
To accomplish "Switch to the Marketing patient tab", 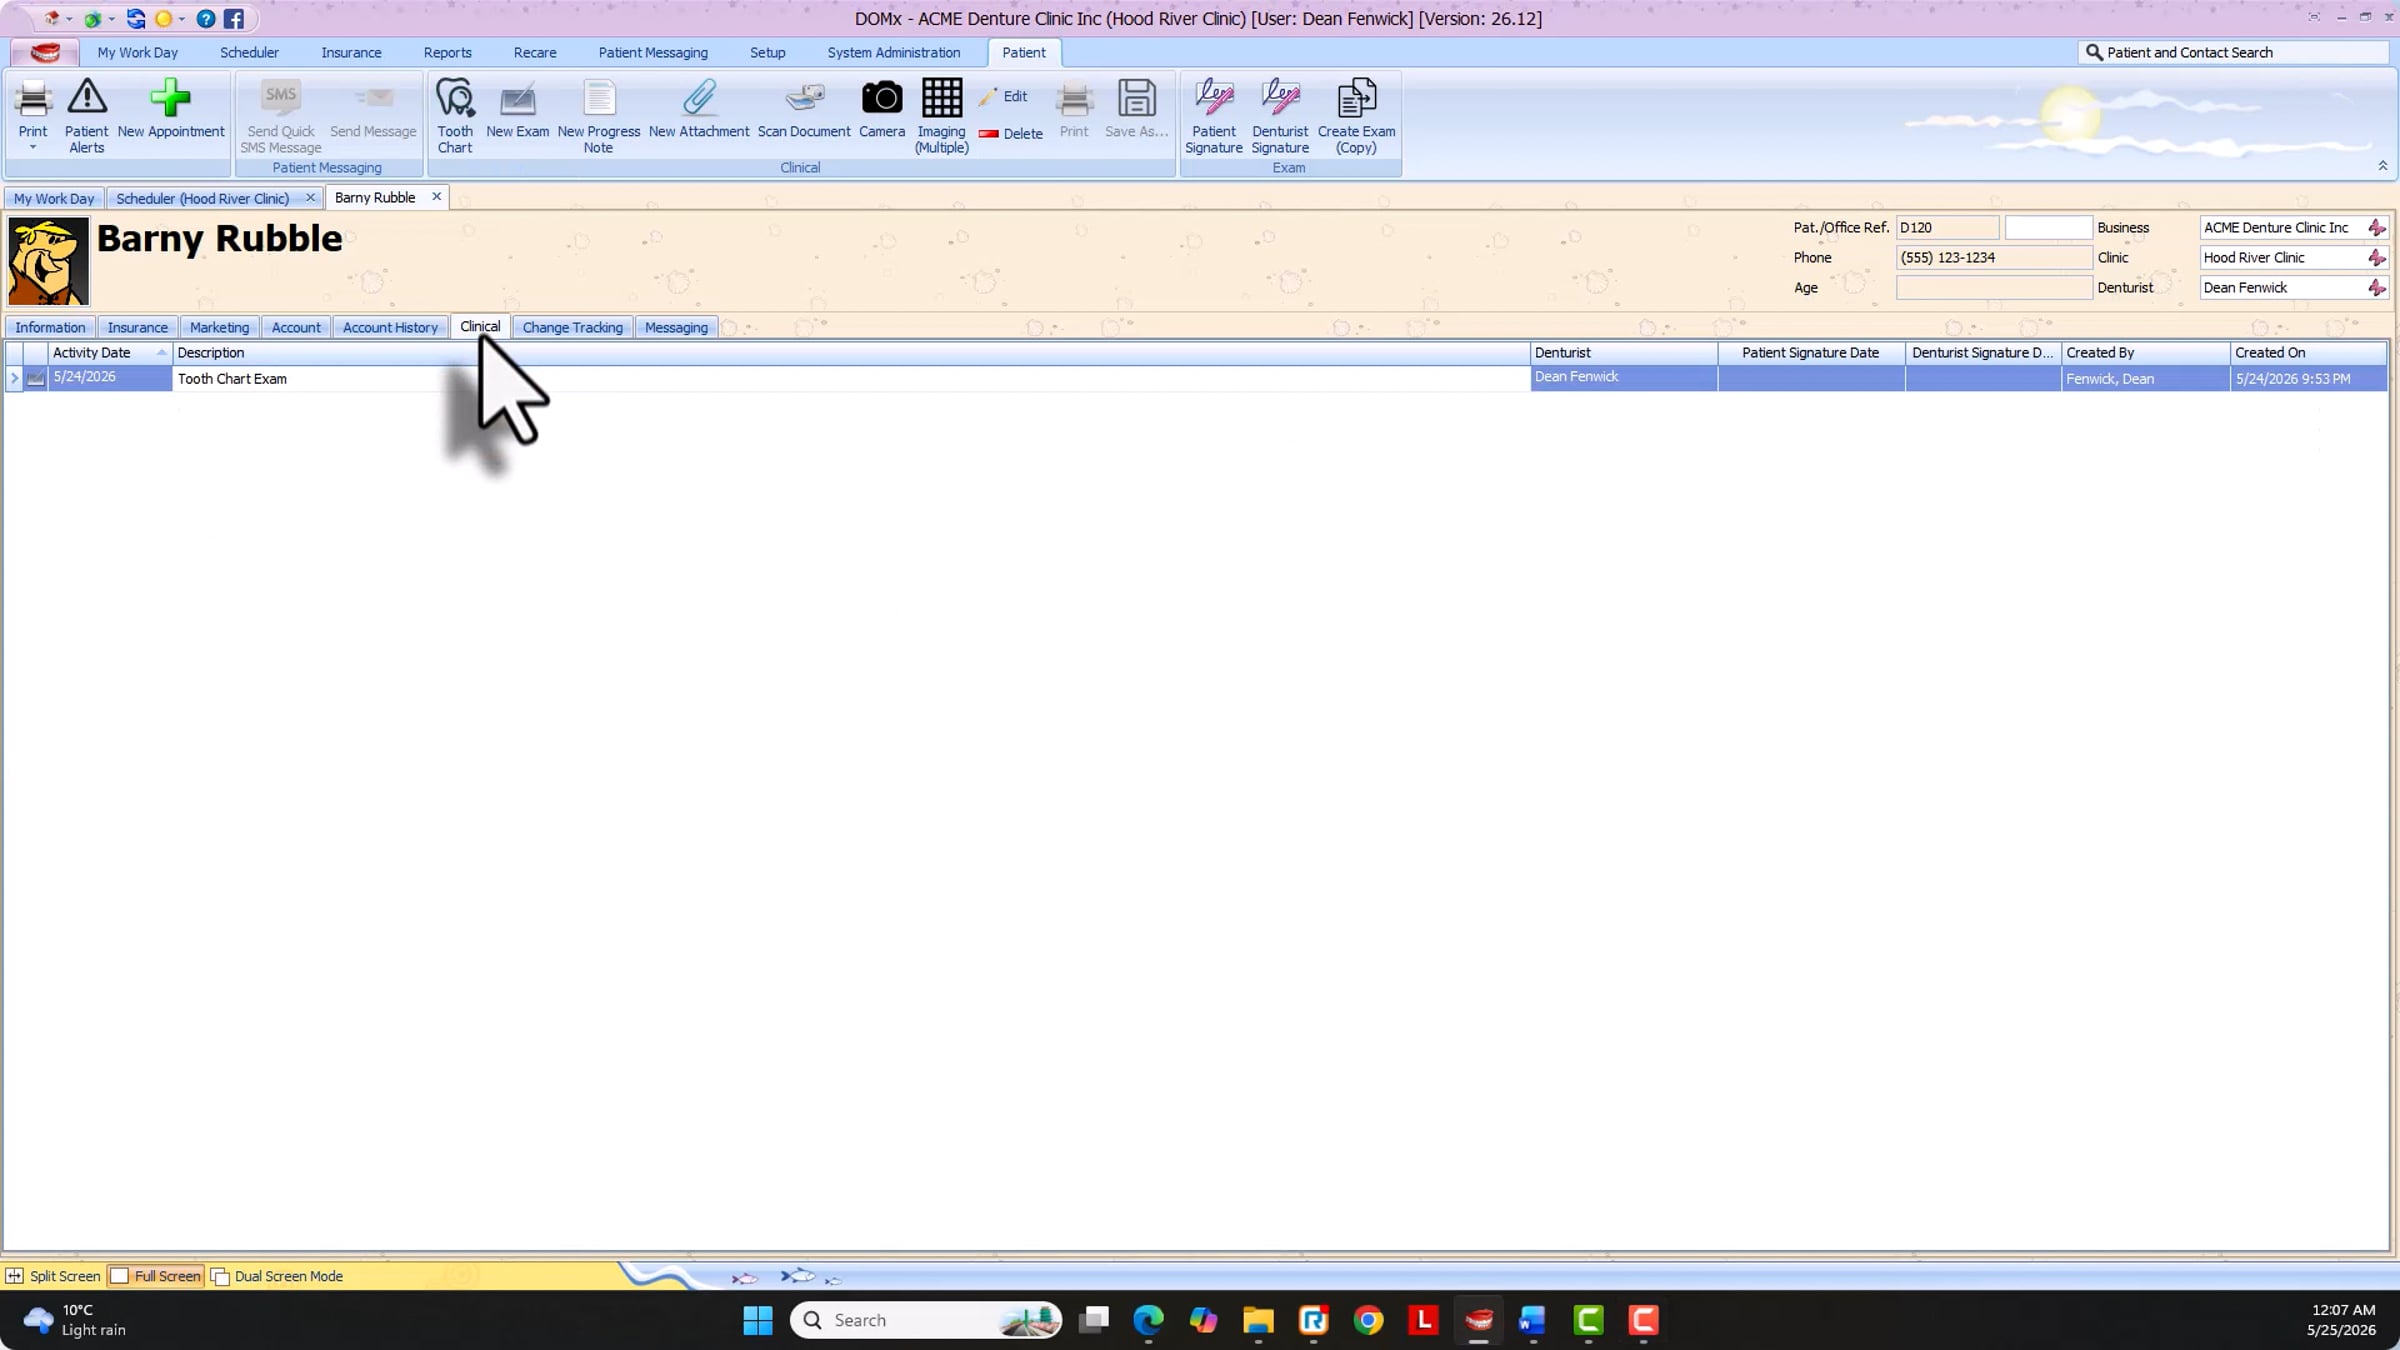I will 219,327.
